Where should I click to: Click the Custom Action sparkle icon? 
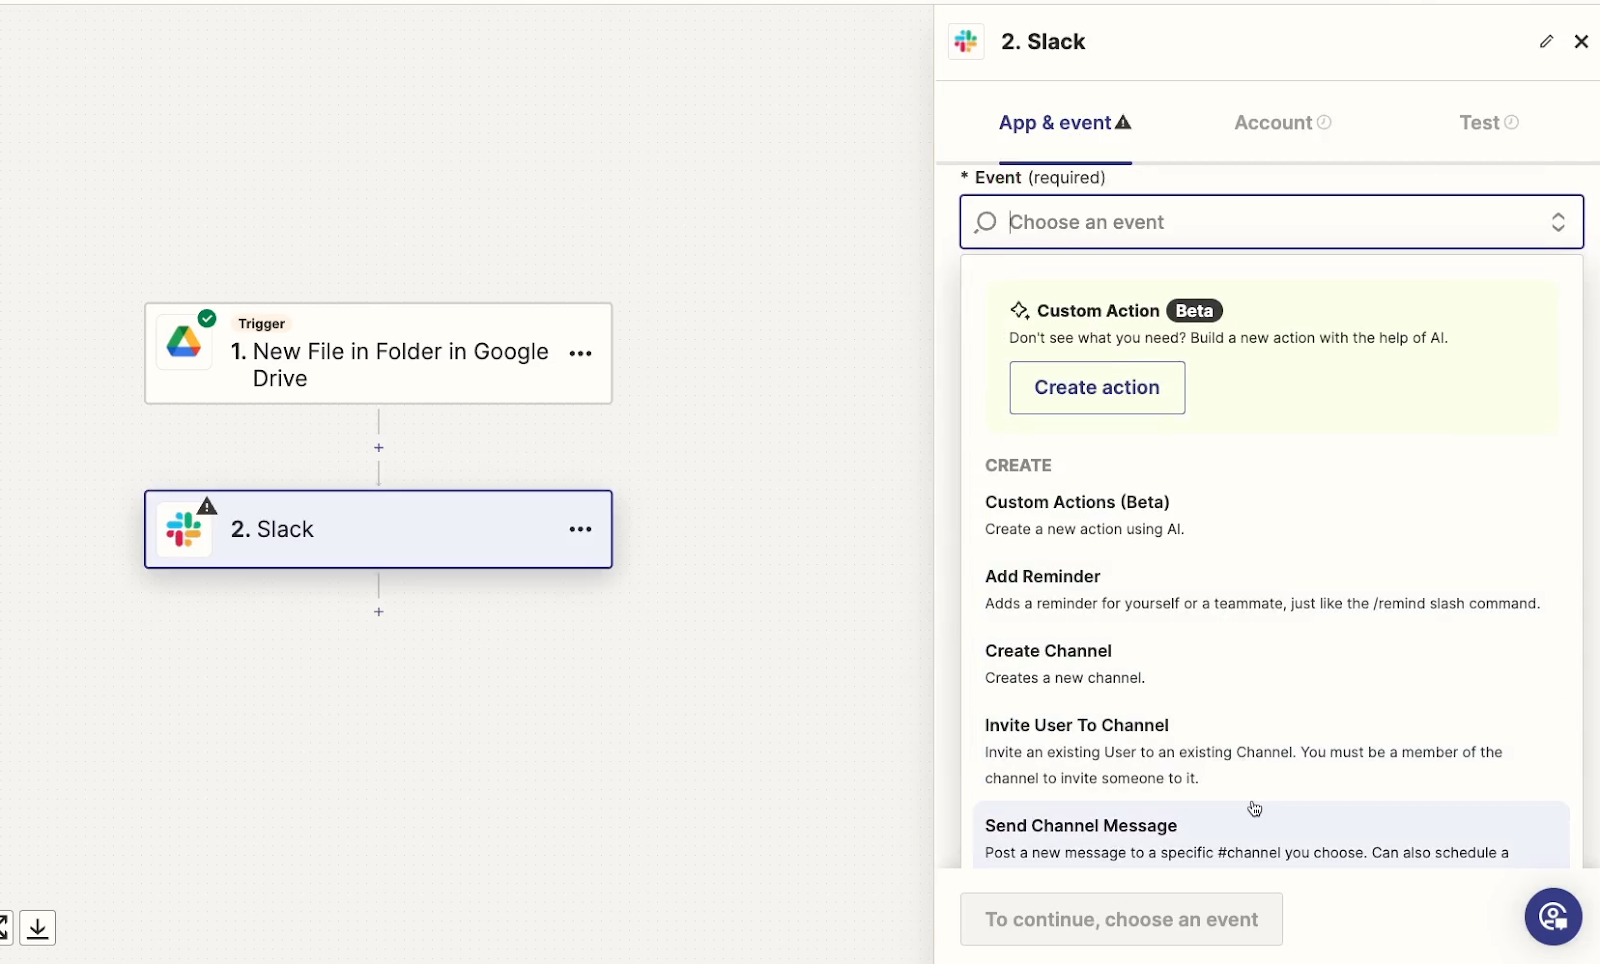click(x=1019, y=310)
